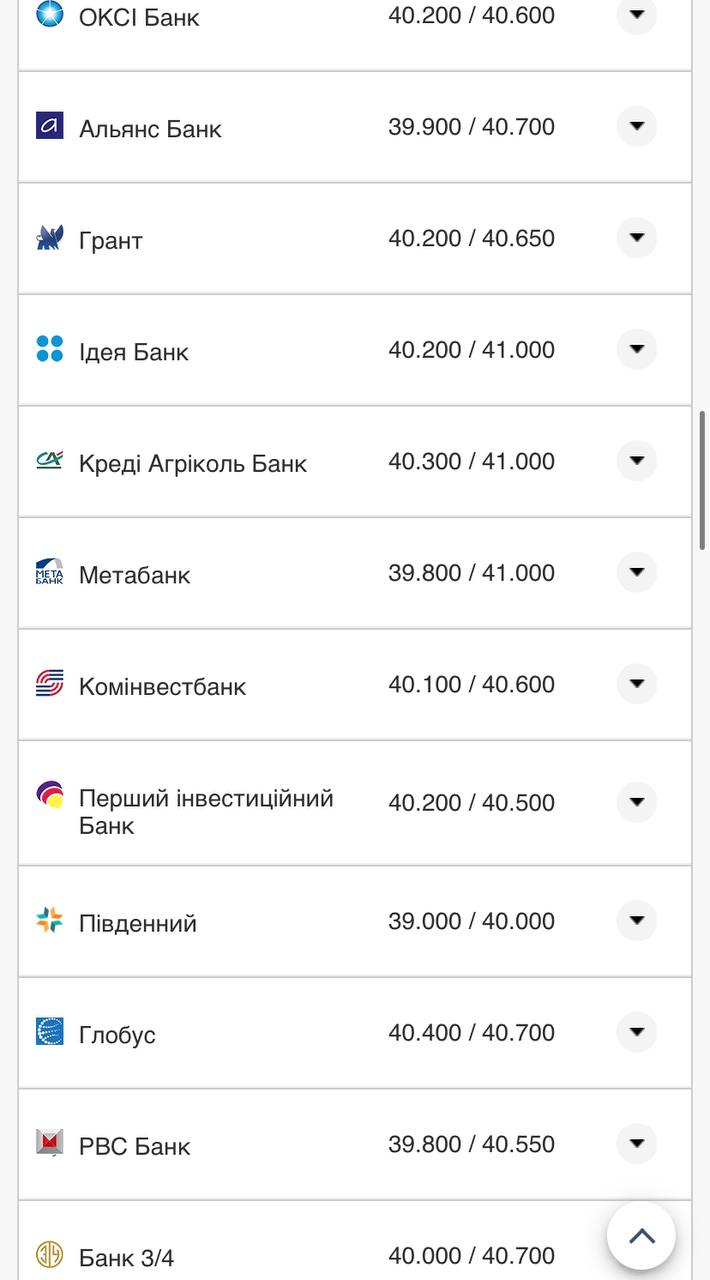Expand the Грант row dropdown arrow
The height and width of the screenshot is (1280, 710).
(637, 238)
